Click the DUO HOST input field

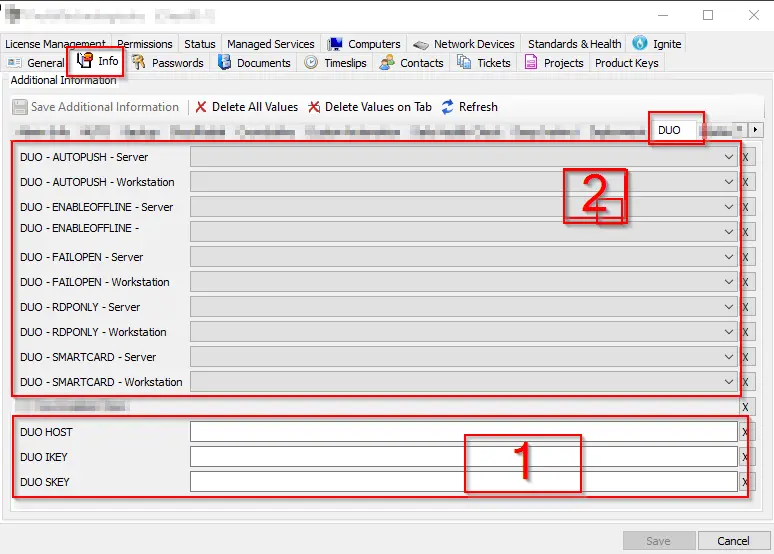coord(464,432)
